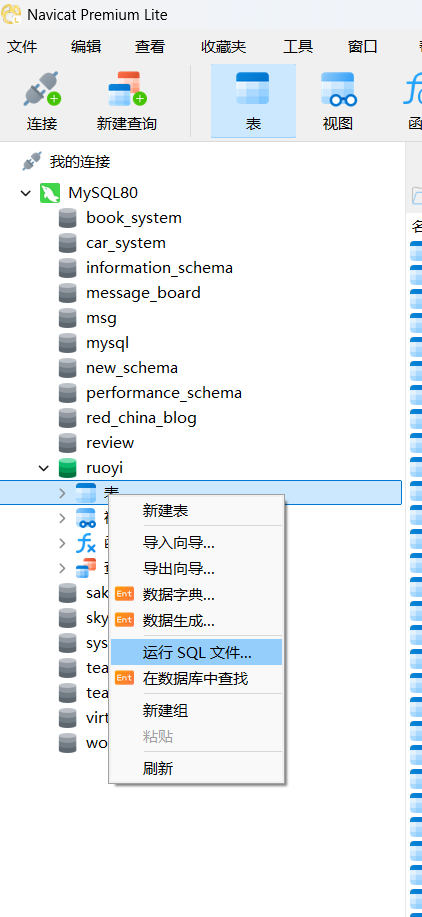Open the 视图 view toolbar button
The width and height of the screenshot is (422, 917).
(338, 101)
